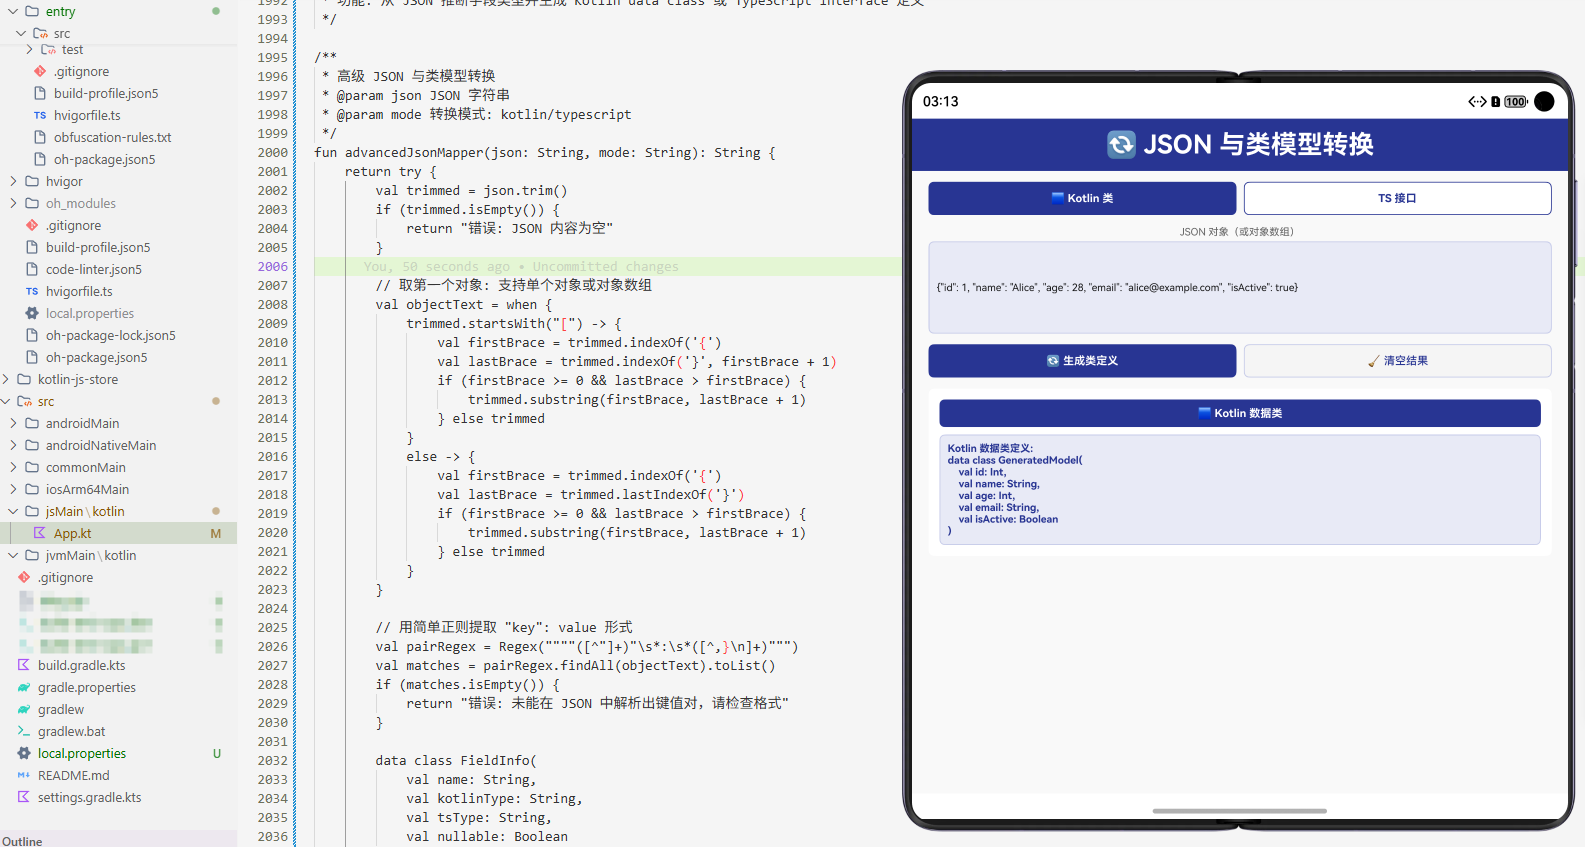Collapse the entry folder chevron
Screen dimensions: 1585x847
click(13, 11)
